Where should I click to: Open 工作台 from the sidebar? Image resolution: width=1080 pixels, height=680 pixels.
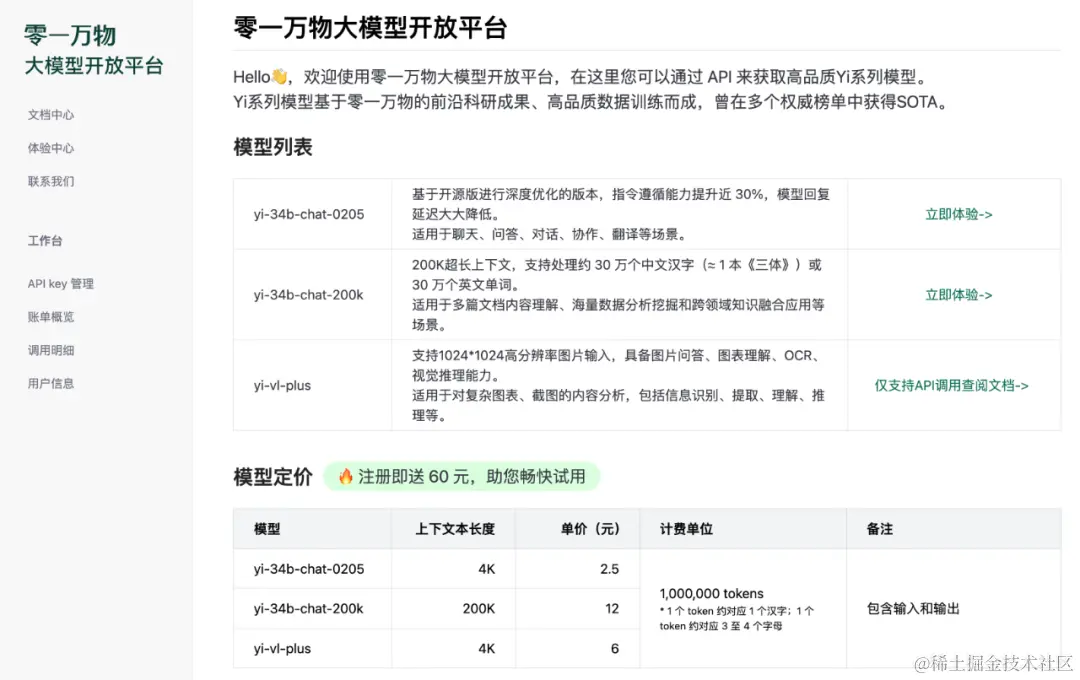coord(45,240)
